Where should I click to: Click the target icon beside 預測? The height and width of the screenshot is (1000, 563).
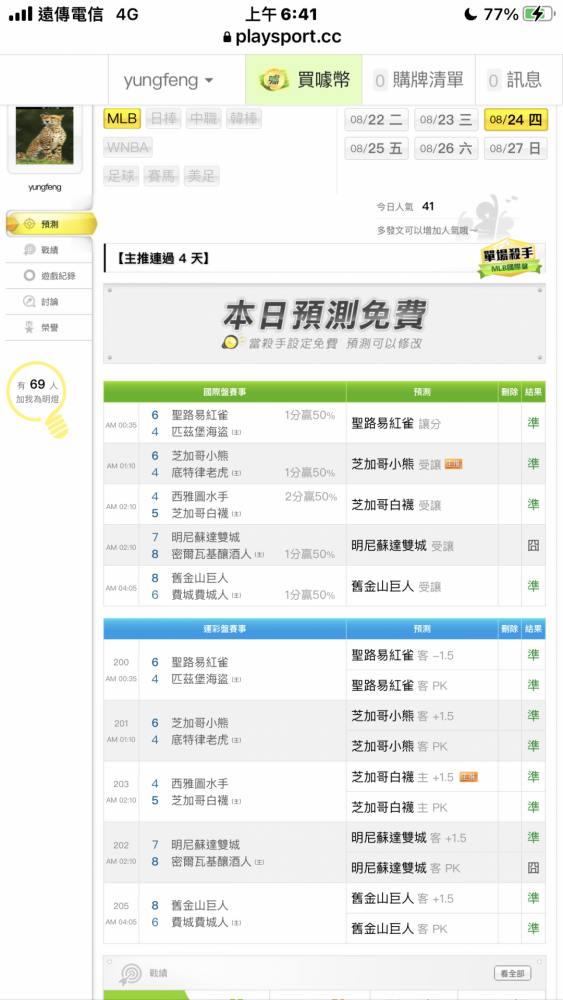(28, 224)
